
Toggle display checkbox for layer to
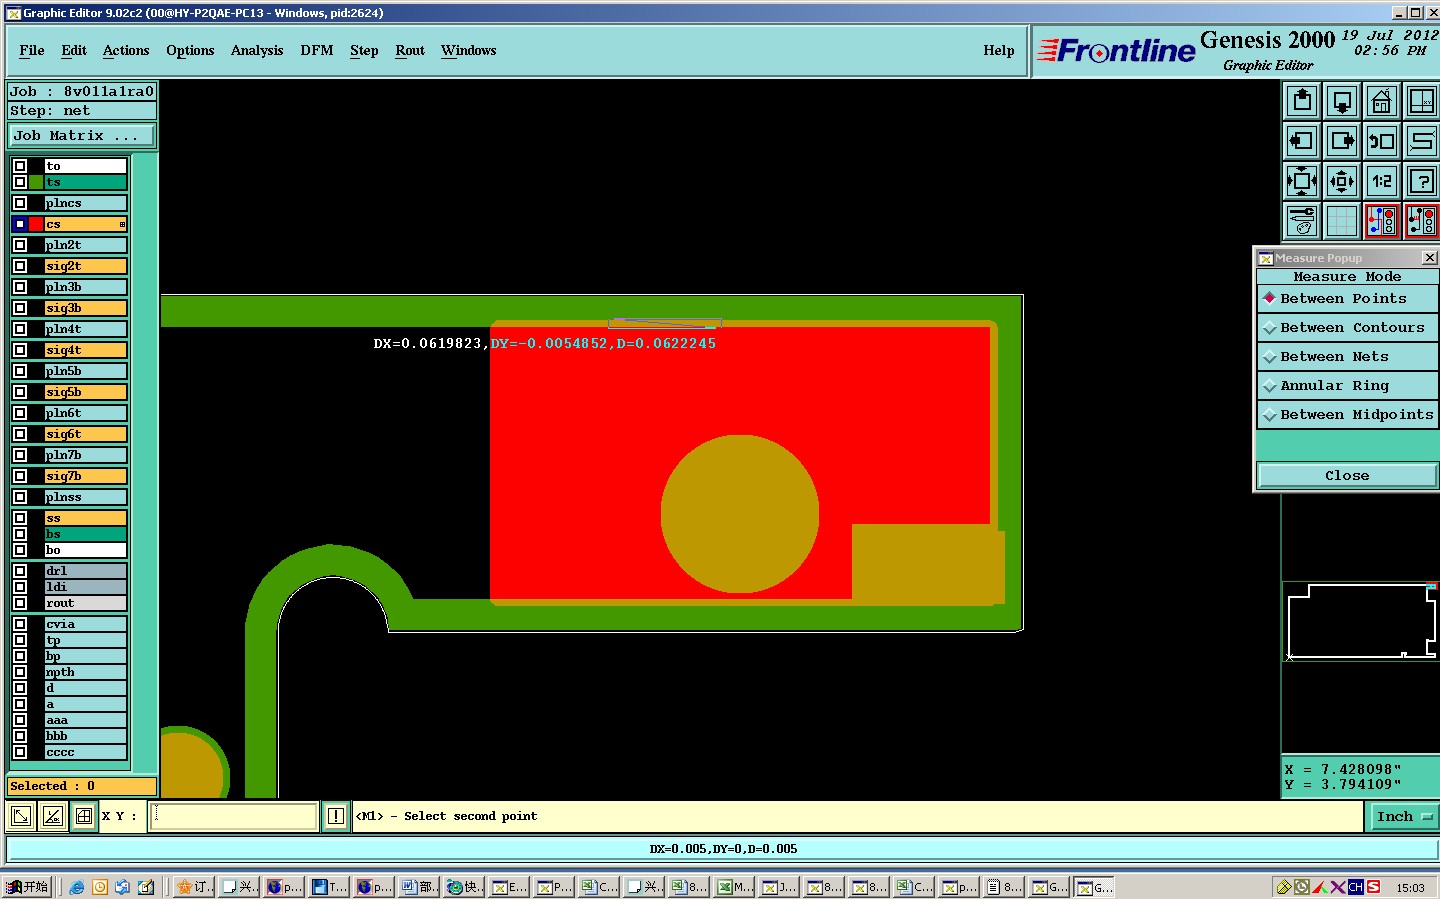click(20, 166)
